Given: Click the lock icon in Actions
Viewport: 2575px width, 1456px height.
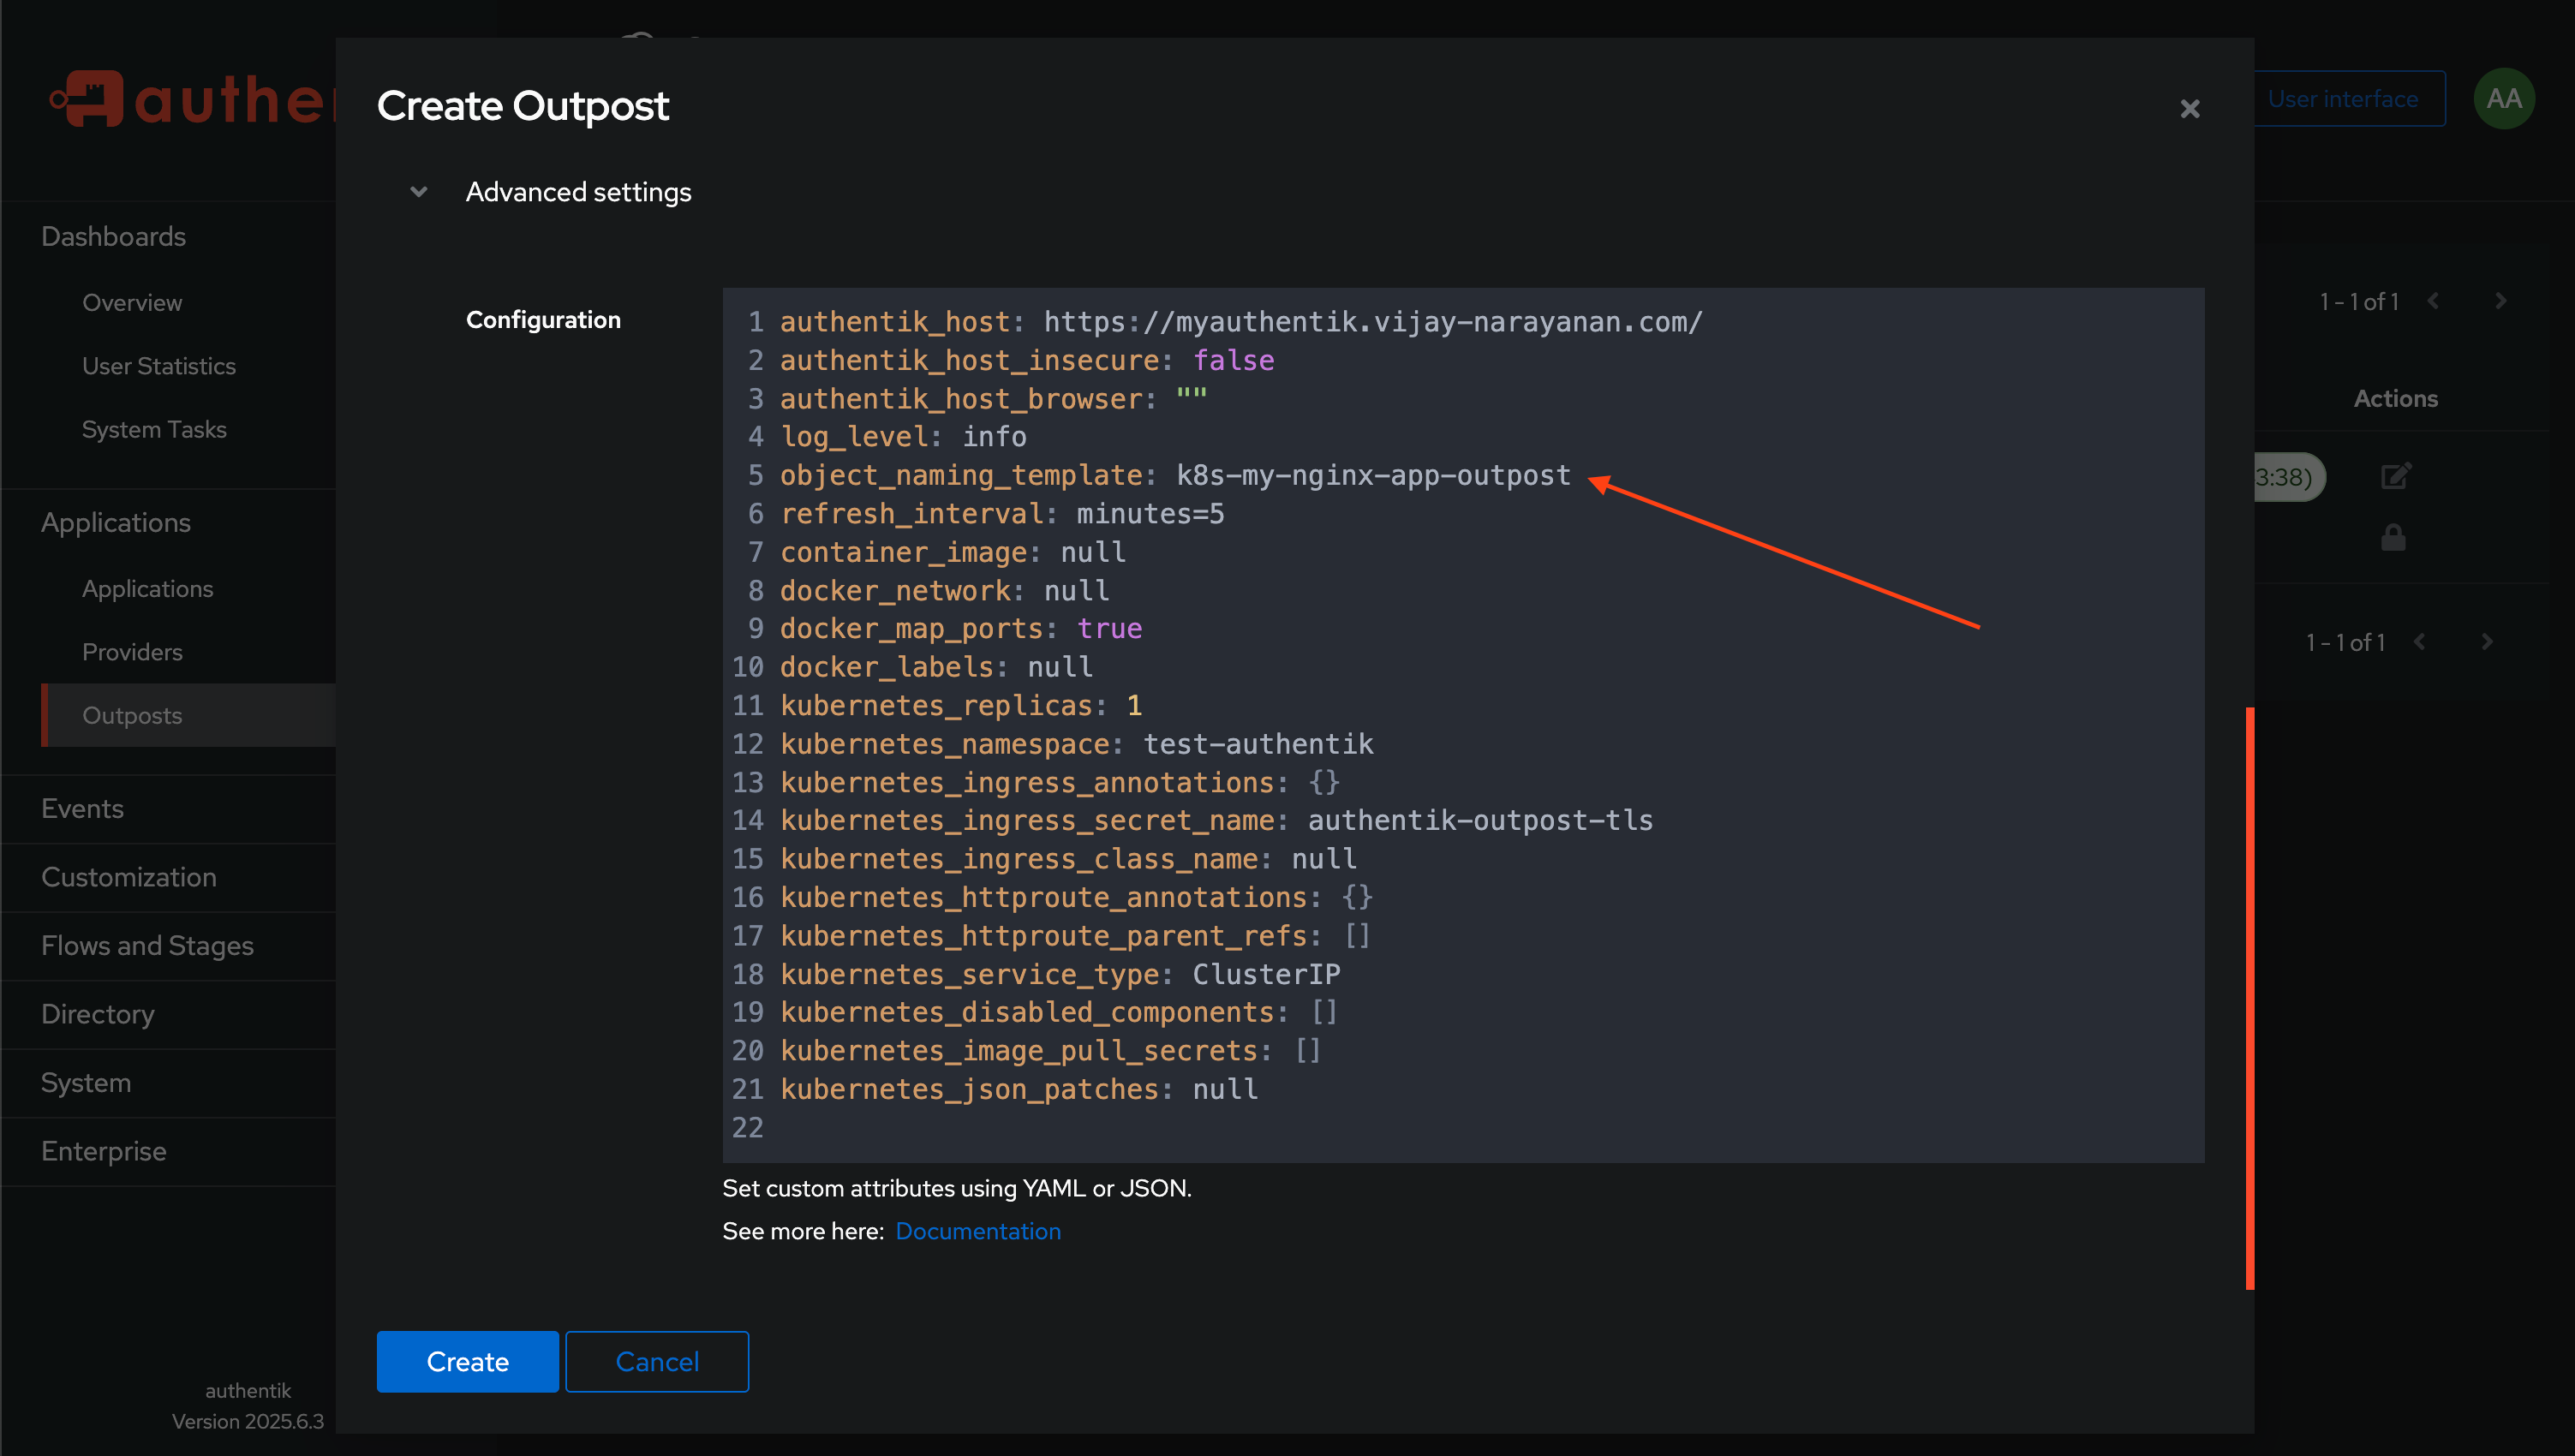Looking at the screenshot, I should (2393, 538).
